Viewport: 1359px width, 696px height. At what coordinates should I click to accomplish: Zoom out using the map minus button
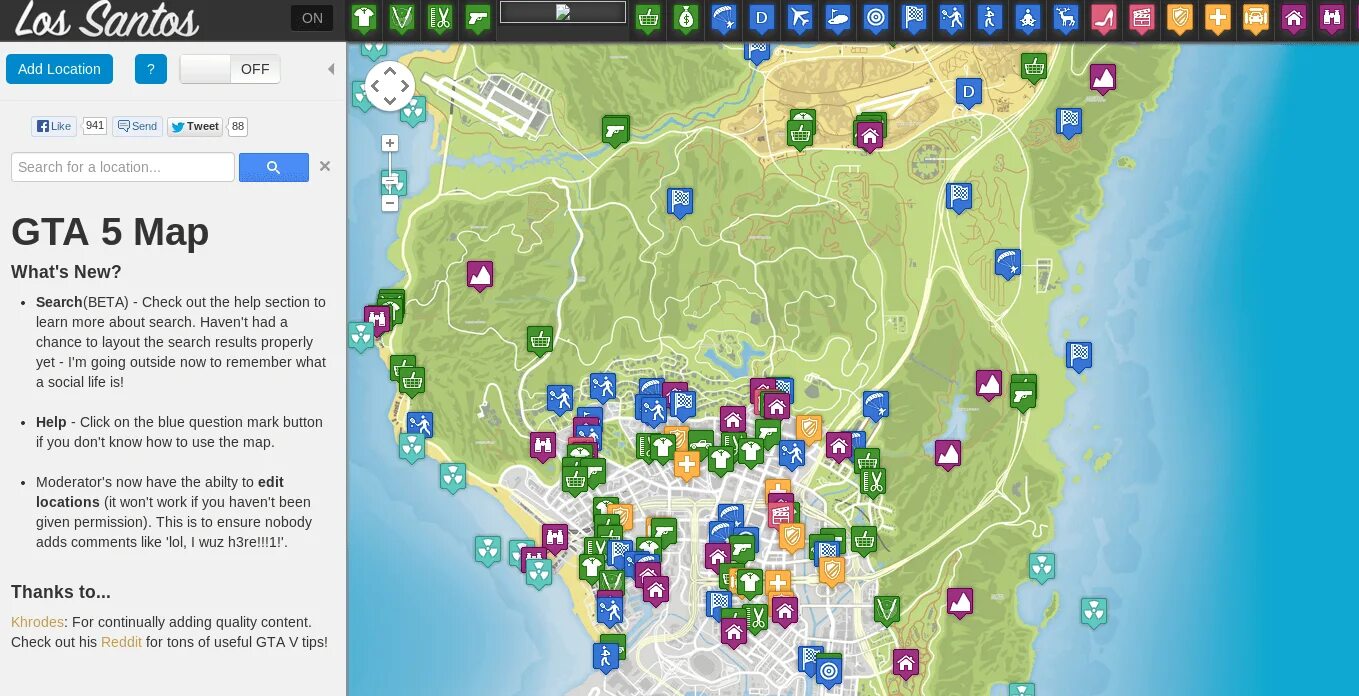click(390, 203)
